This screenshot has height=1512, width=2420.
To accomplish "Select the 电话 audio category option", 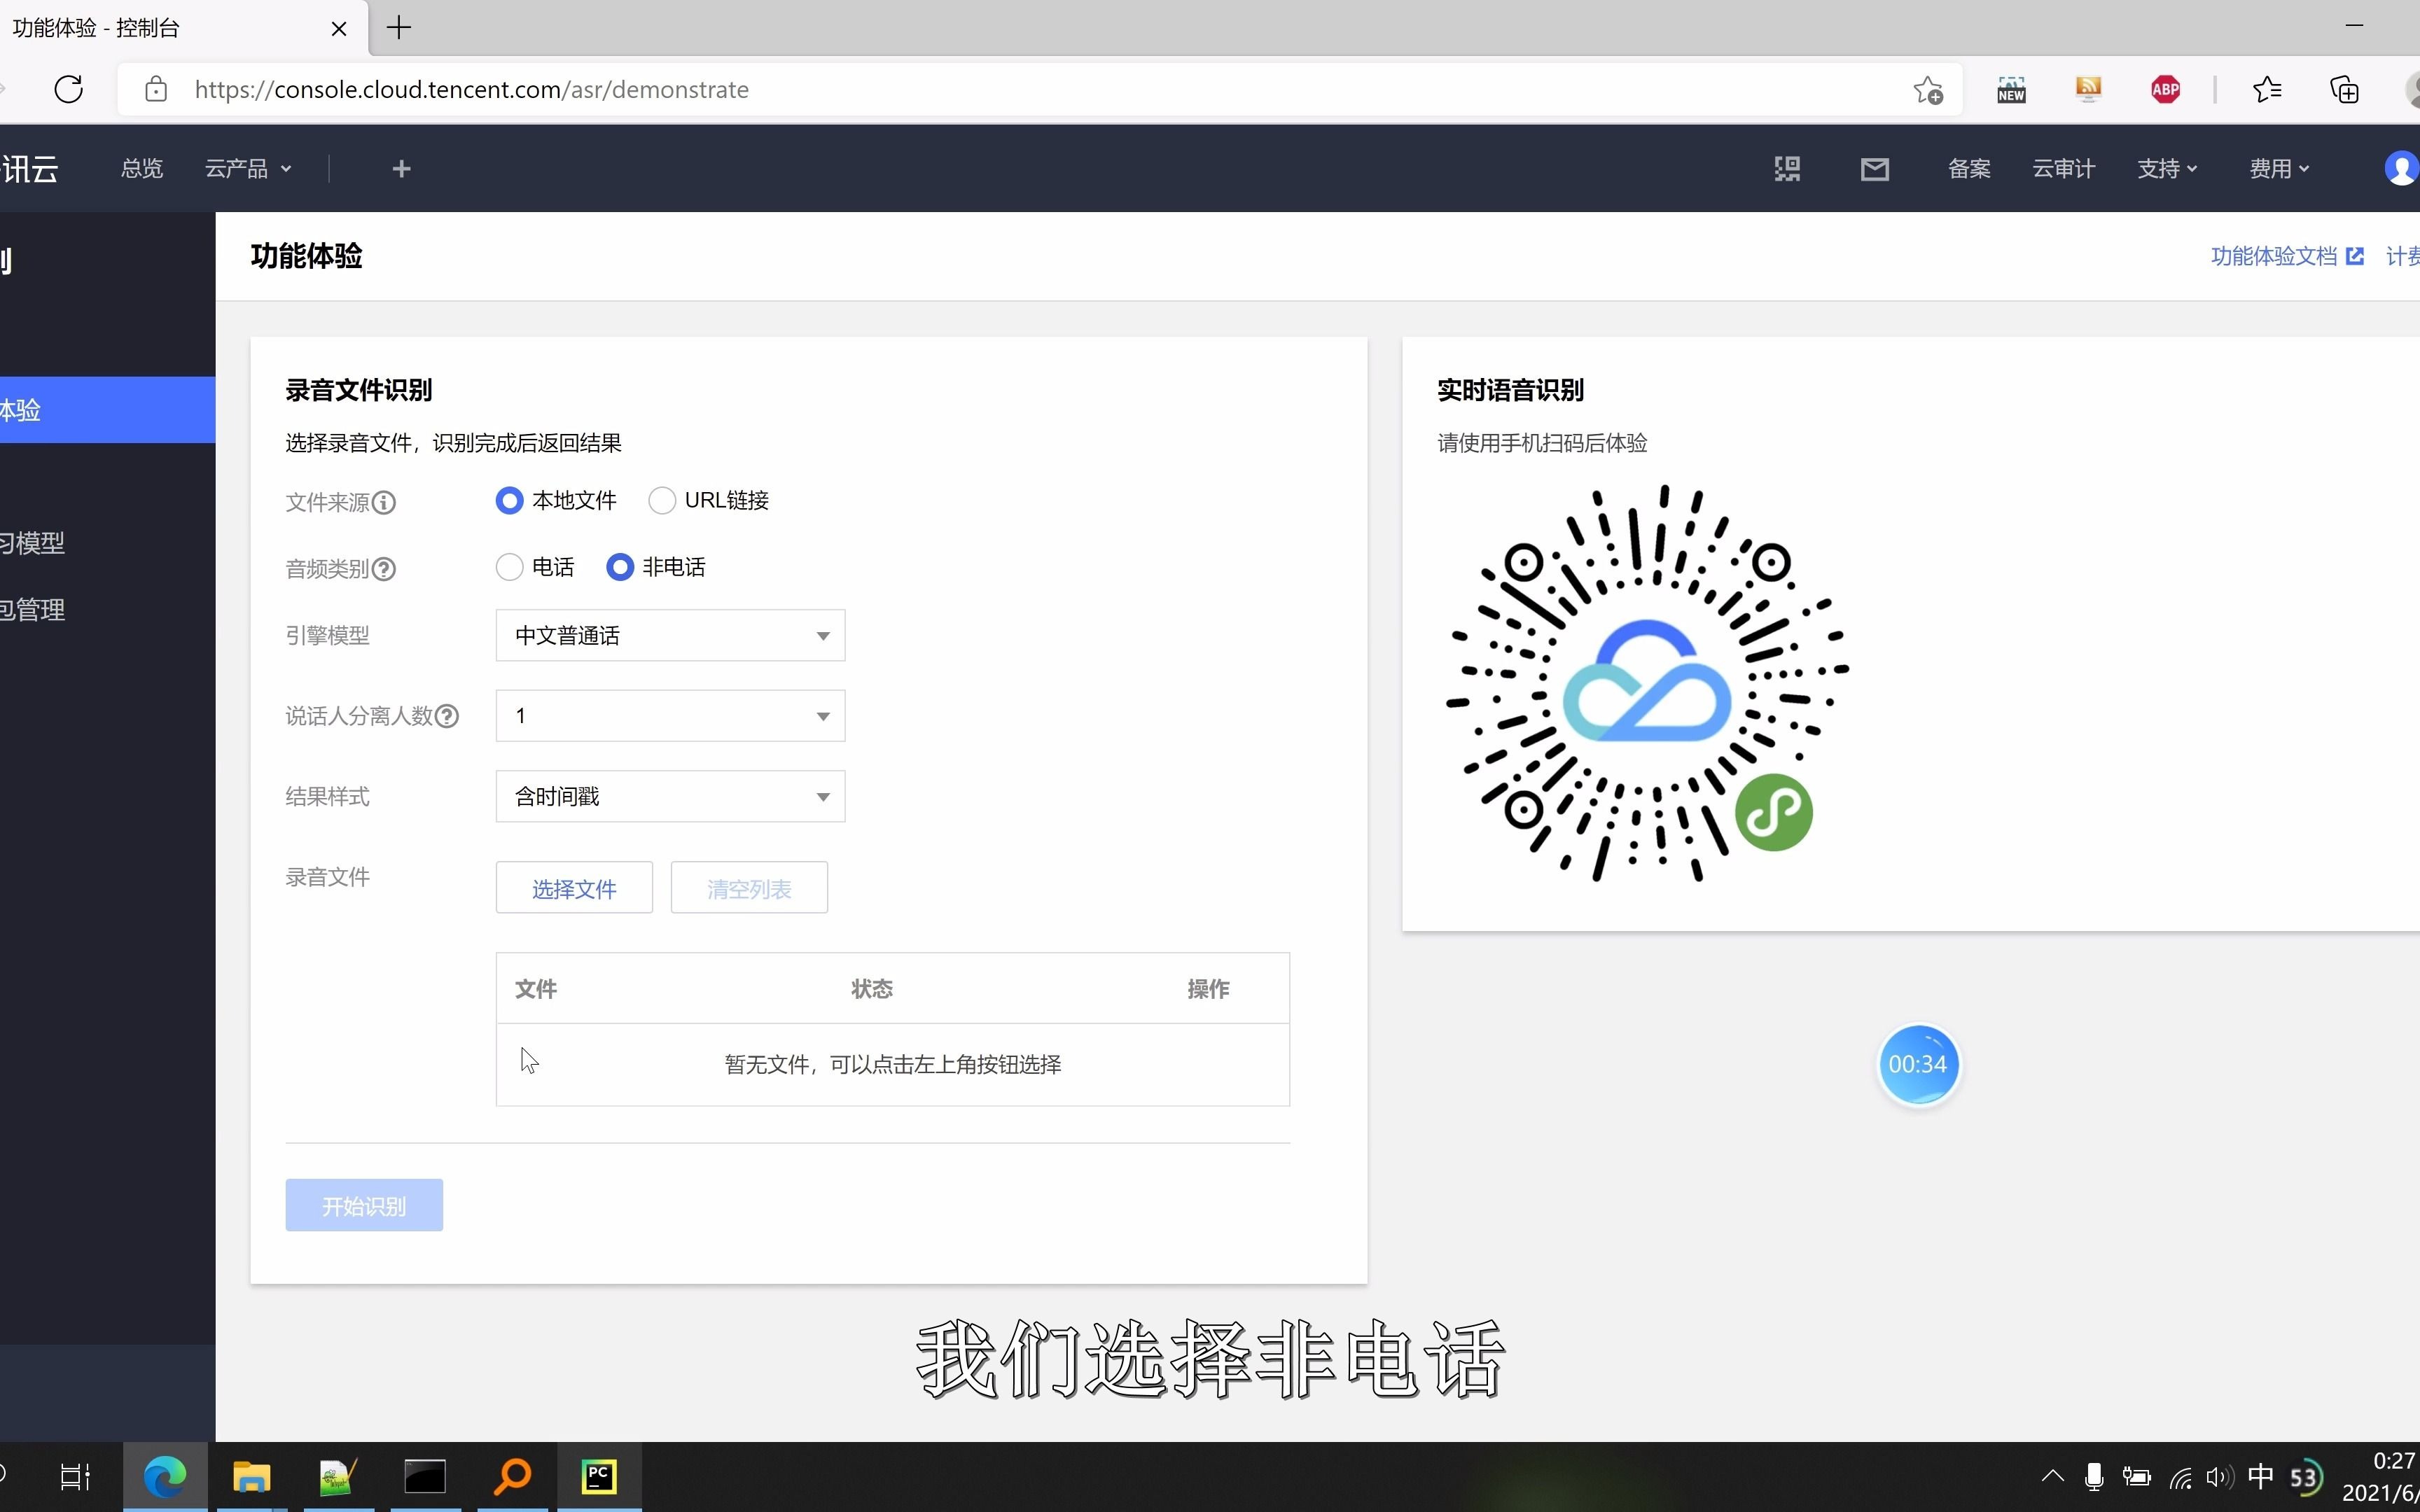I will (x=509, y=566).
